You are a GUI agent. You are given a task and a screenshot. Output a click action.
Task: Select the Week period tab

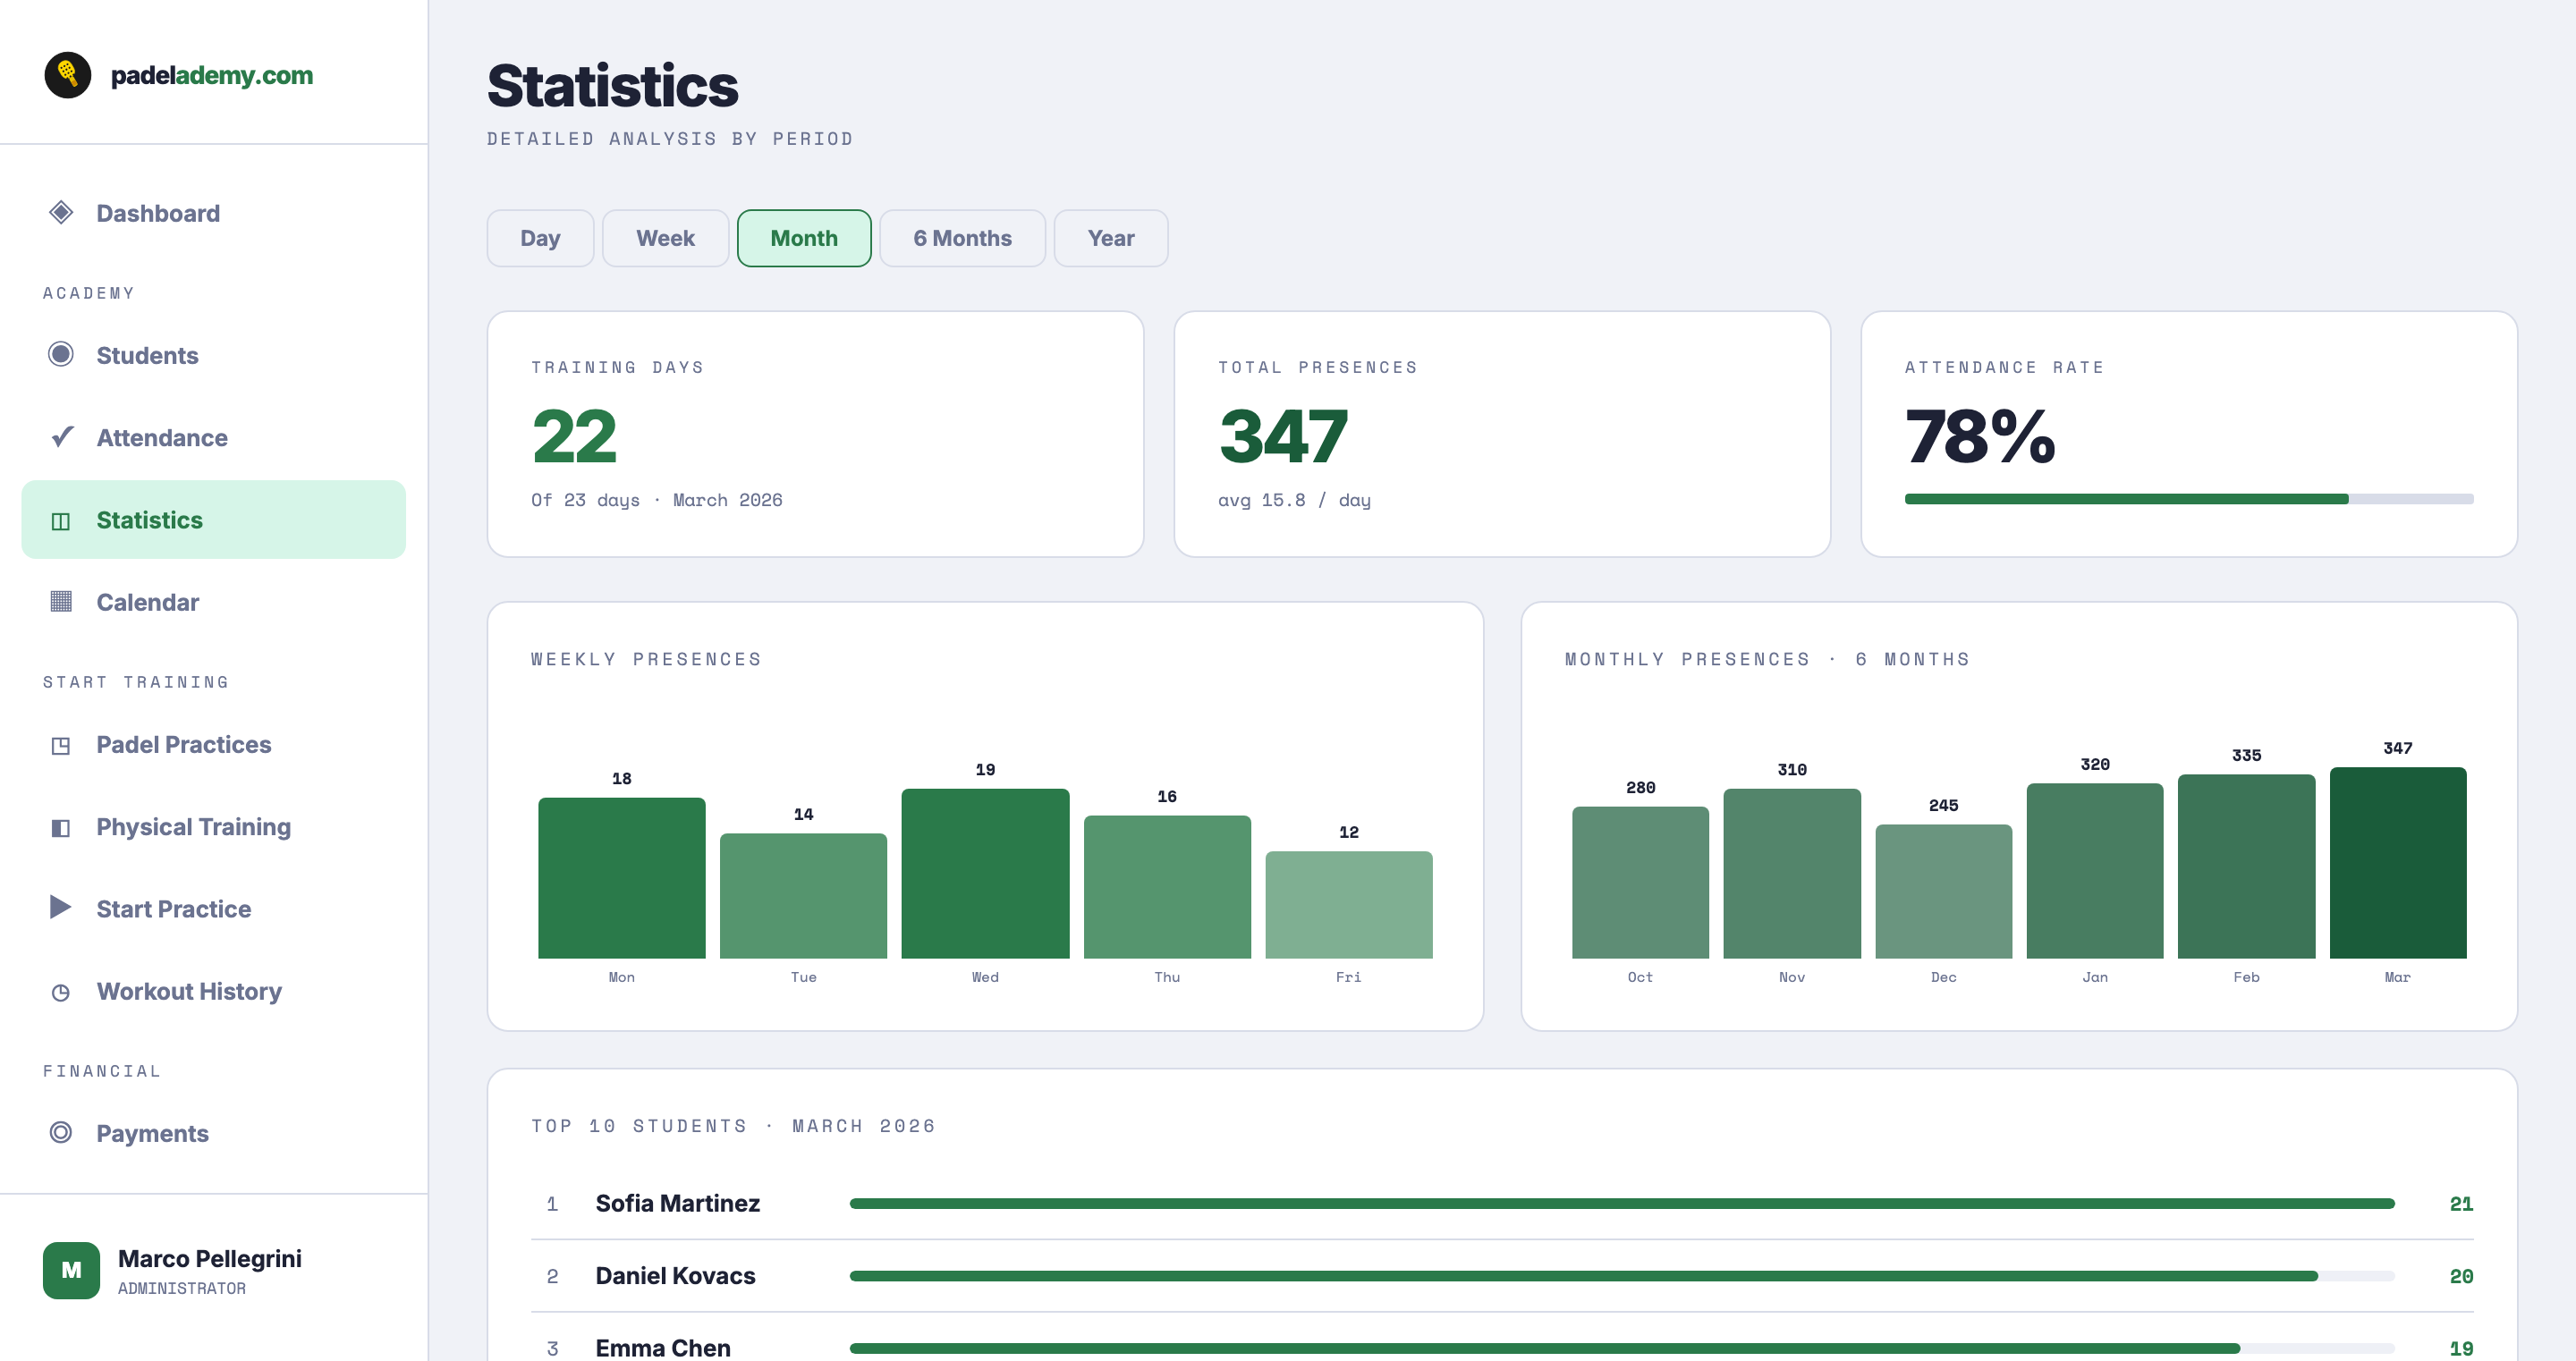click(x=664, y=238)
